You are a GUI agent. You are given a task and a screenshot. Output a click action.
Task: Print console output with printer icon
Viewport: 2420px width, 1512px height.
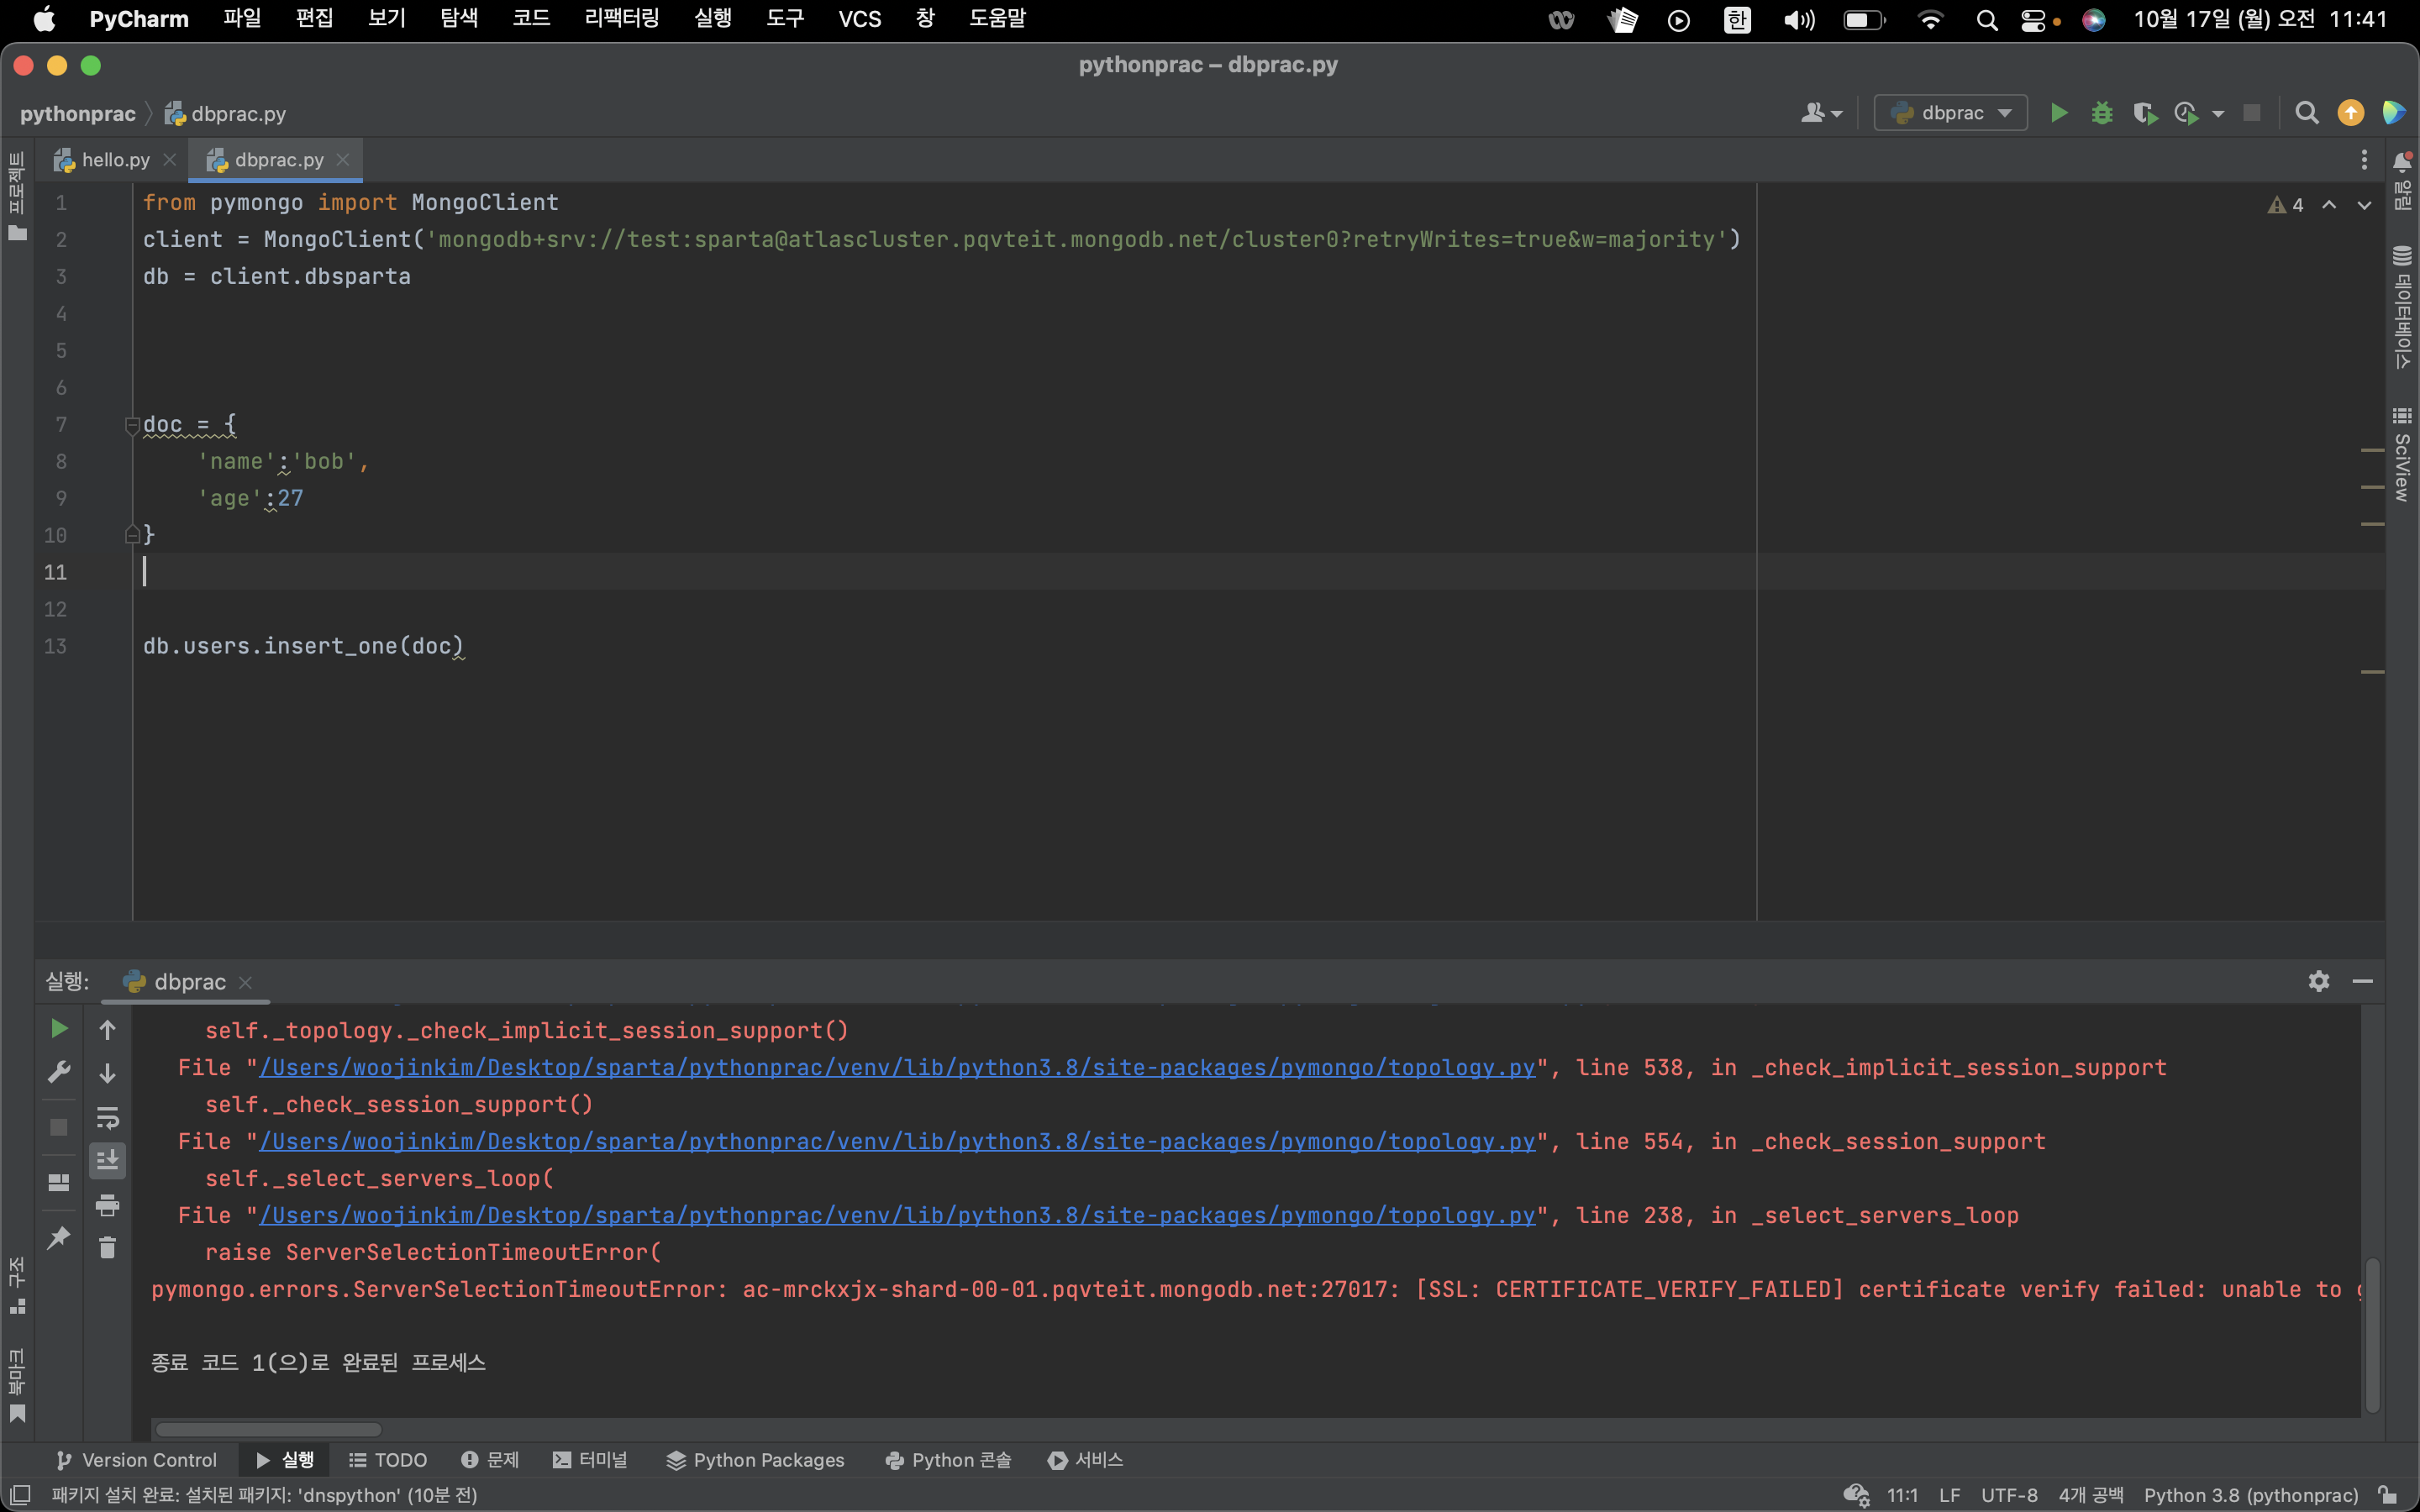click(108, 1205)
